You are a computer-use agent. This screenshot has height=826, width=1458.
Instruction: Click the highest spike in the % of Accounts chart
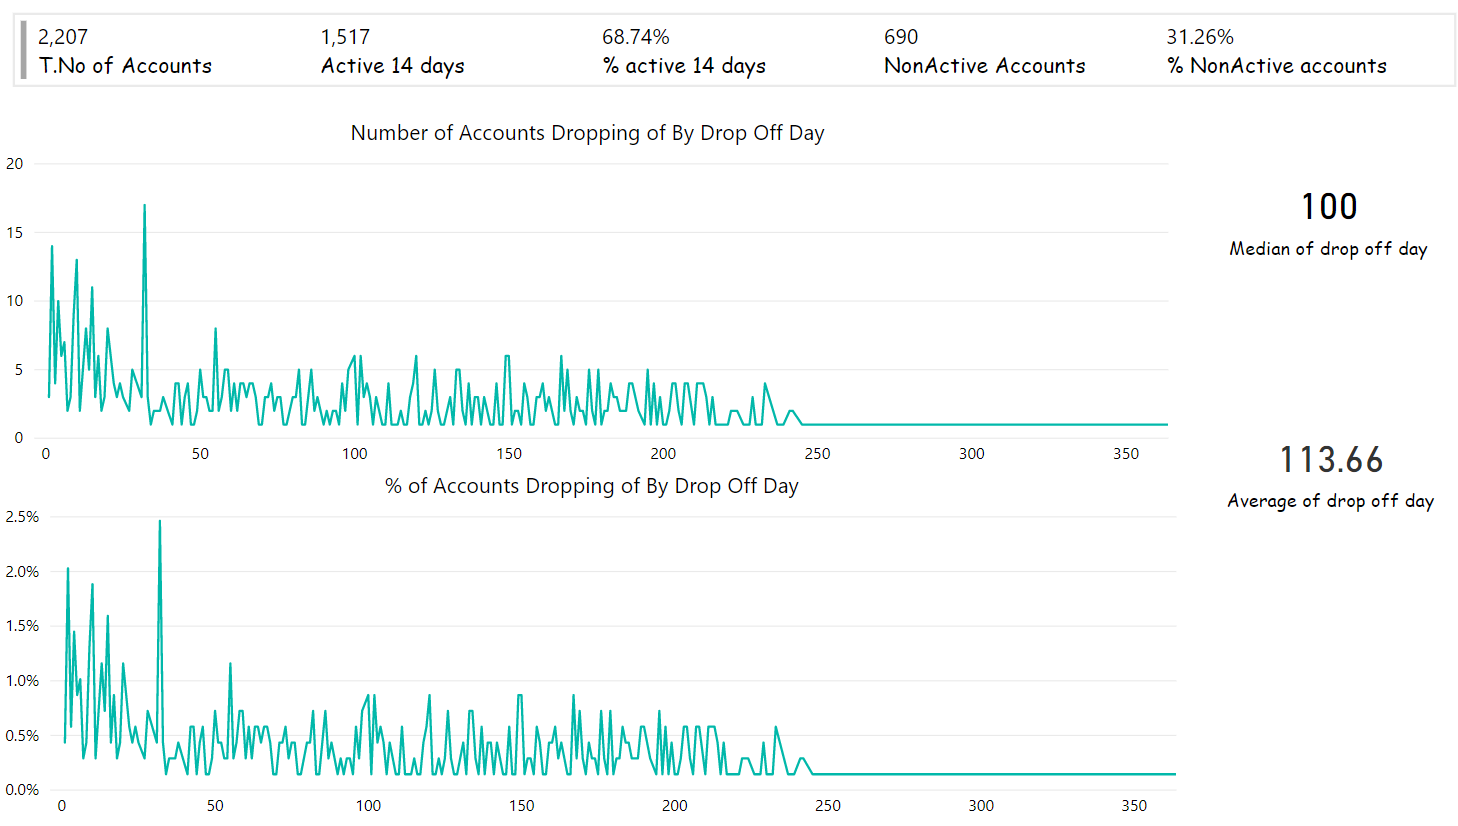[x=159, y=522]
